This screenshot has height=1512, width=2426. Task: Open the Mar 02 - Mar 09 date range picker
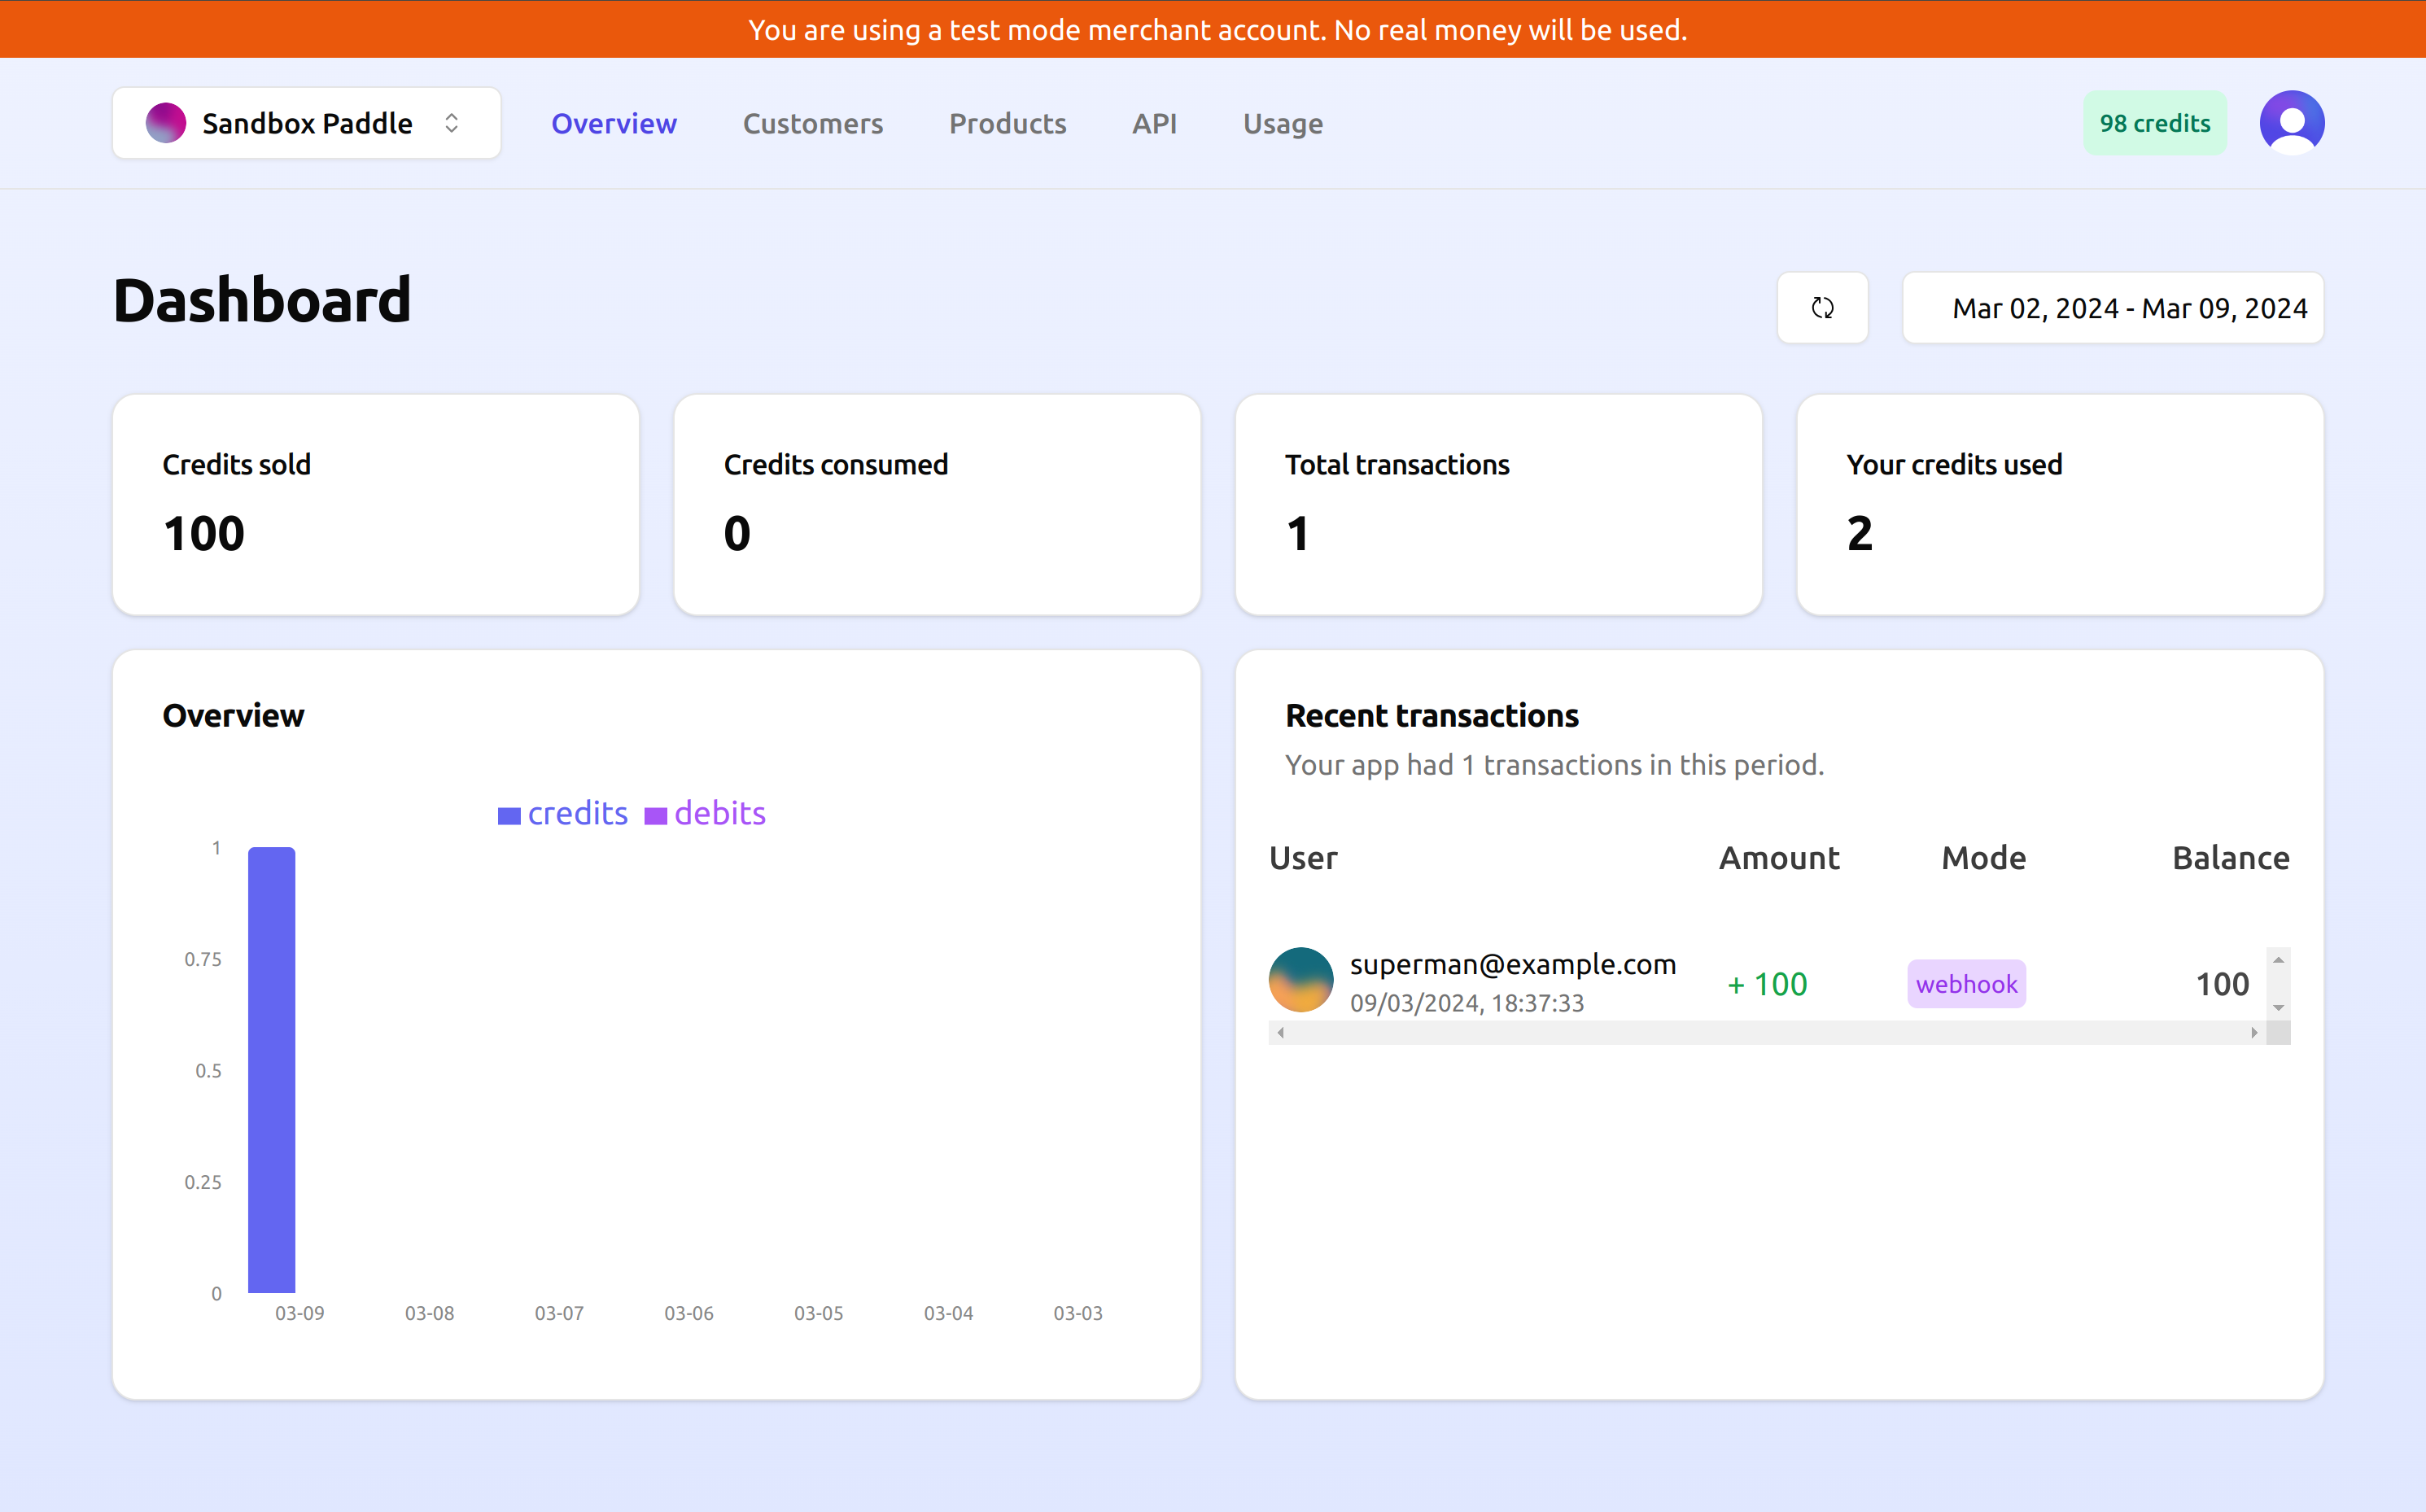click(x=2112, y=308)
